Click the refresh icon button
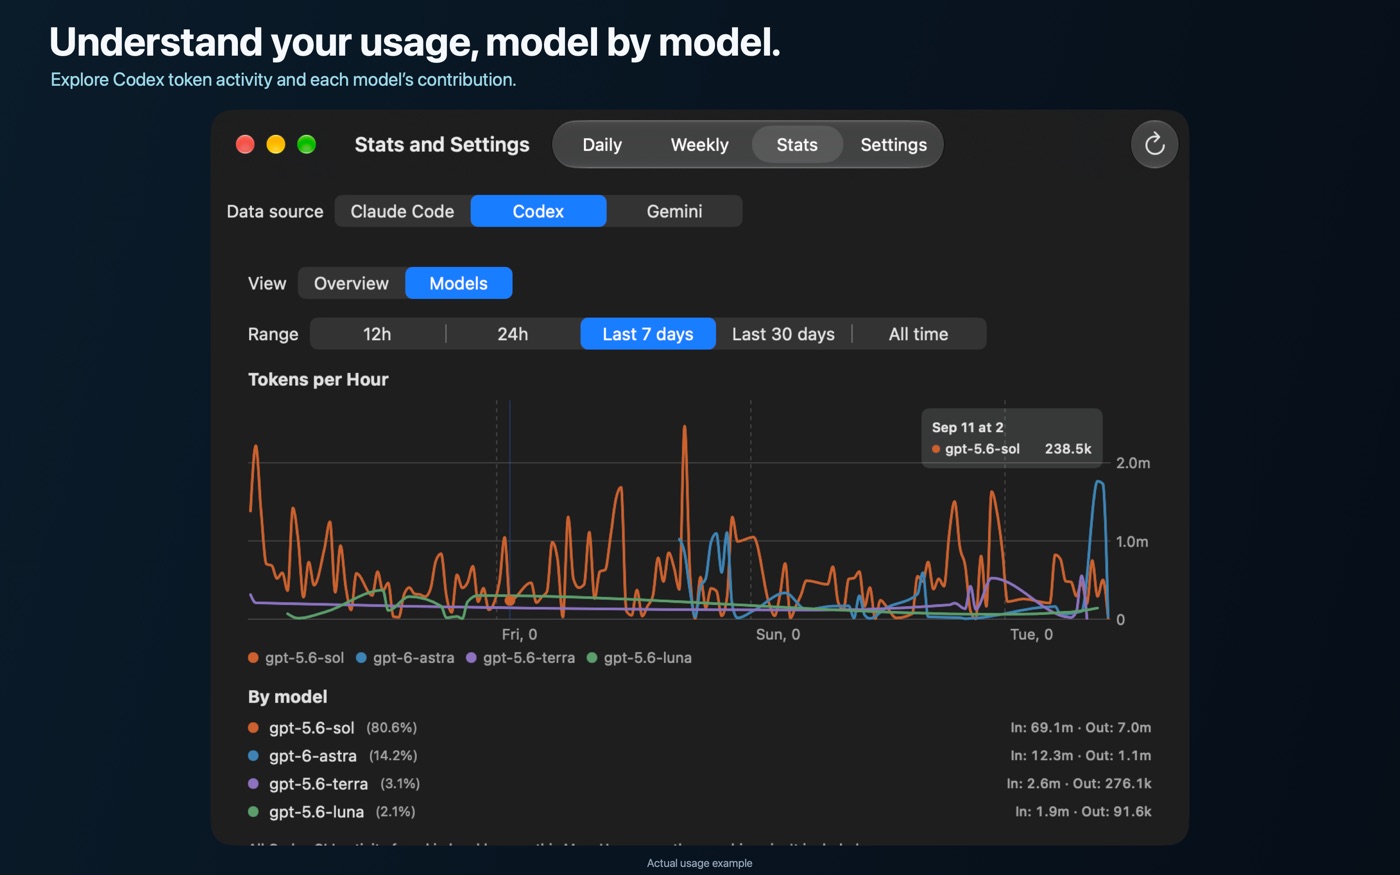1400x875 pixels. point(1154,145)
